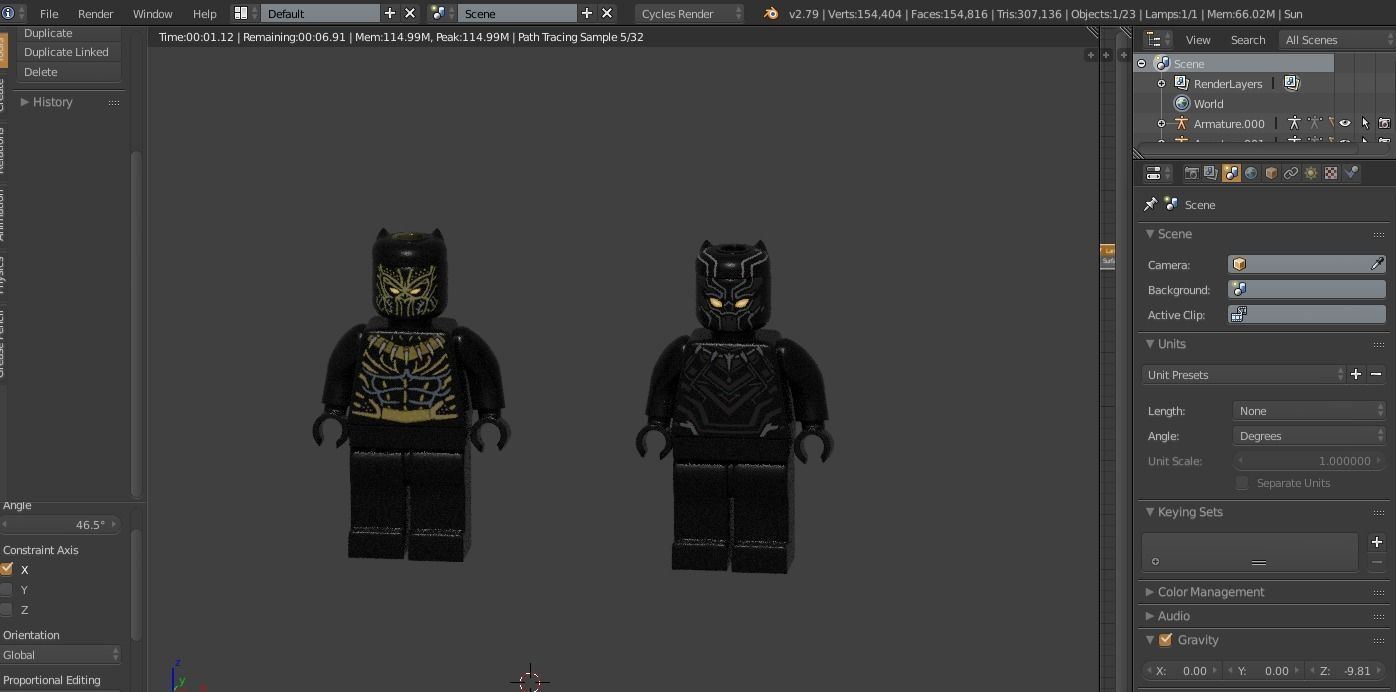Viewport: 1396px width, 692px height.
Task: Open the Constraints properties tab
Action: (x=1291, y=173)
